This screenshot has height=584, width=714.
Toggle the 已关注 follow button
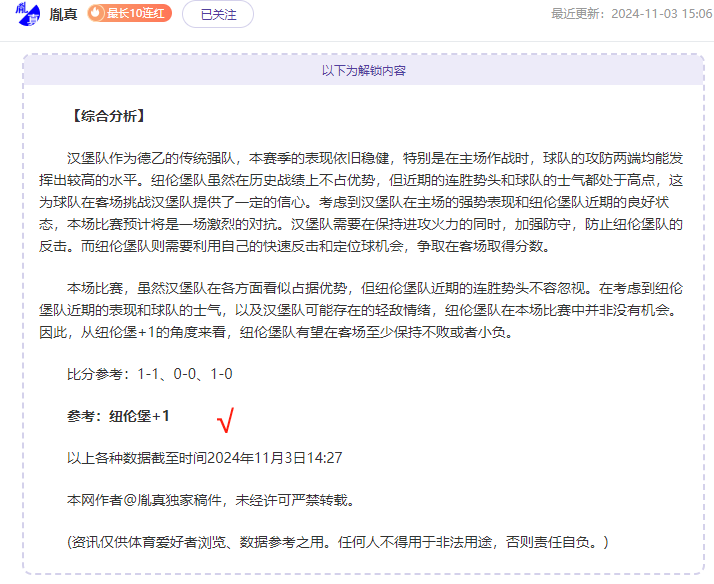(x=218, y=14)
